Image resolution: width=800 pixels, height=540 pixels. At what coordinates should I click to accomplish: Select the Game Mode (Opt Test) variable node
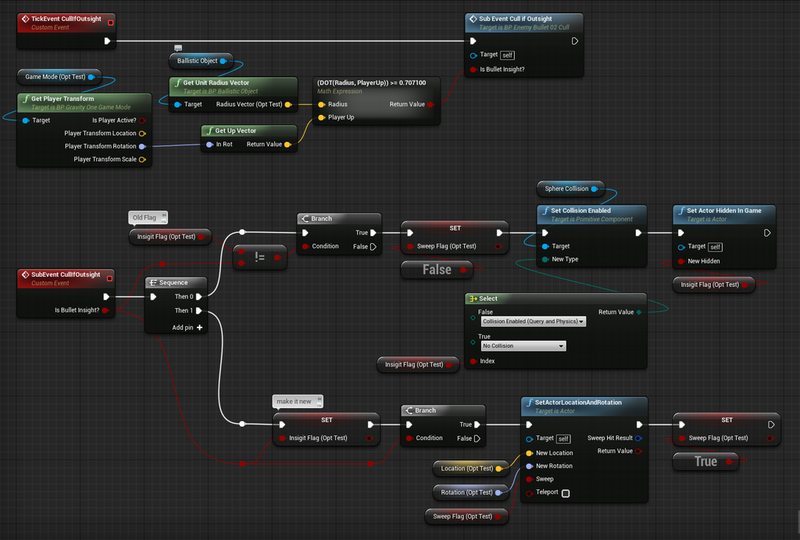click(x=59, y=77)
